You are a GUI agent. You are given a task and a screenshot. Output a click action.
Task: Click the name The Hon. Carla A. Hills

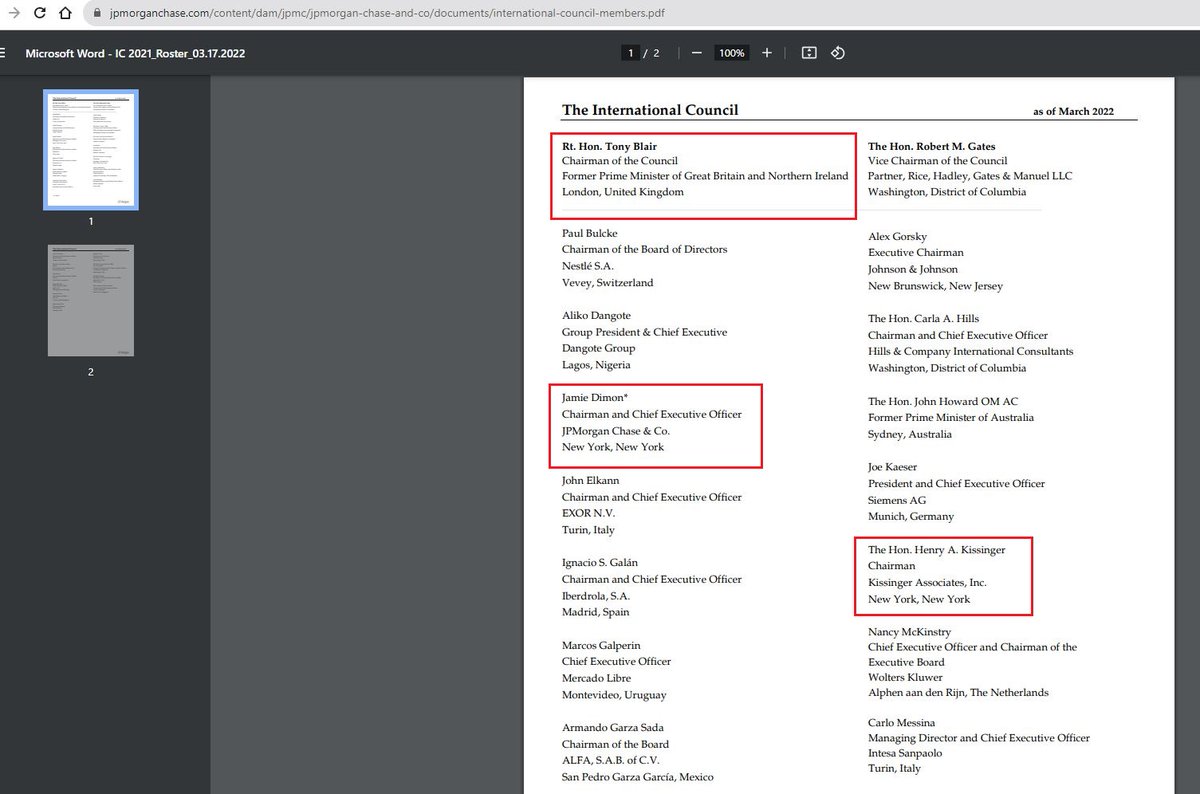[x=925, y=319]
